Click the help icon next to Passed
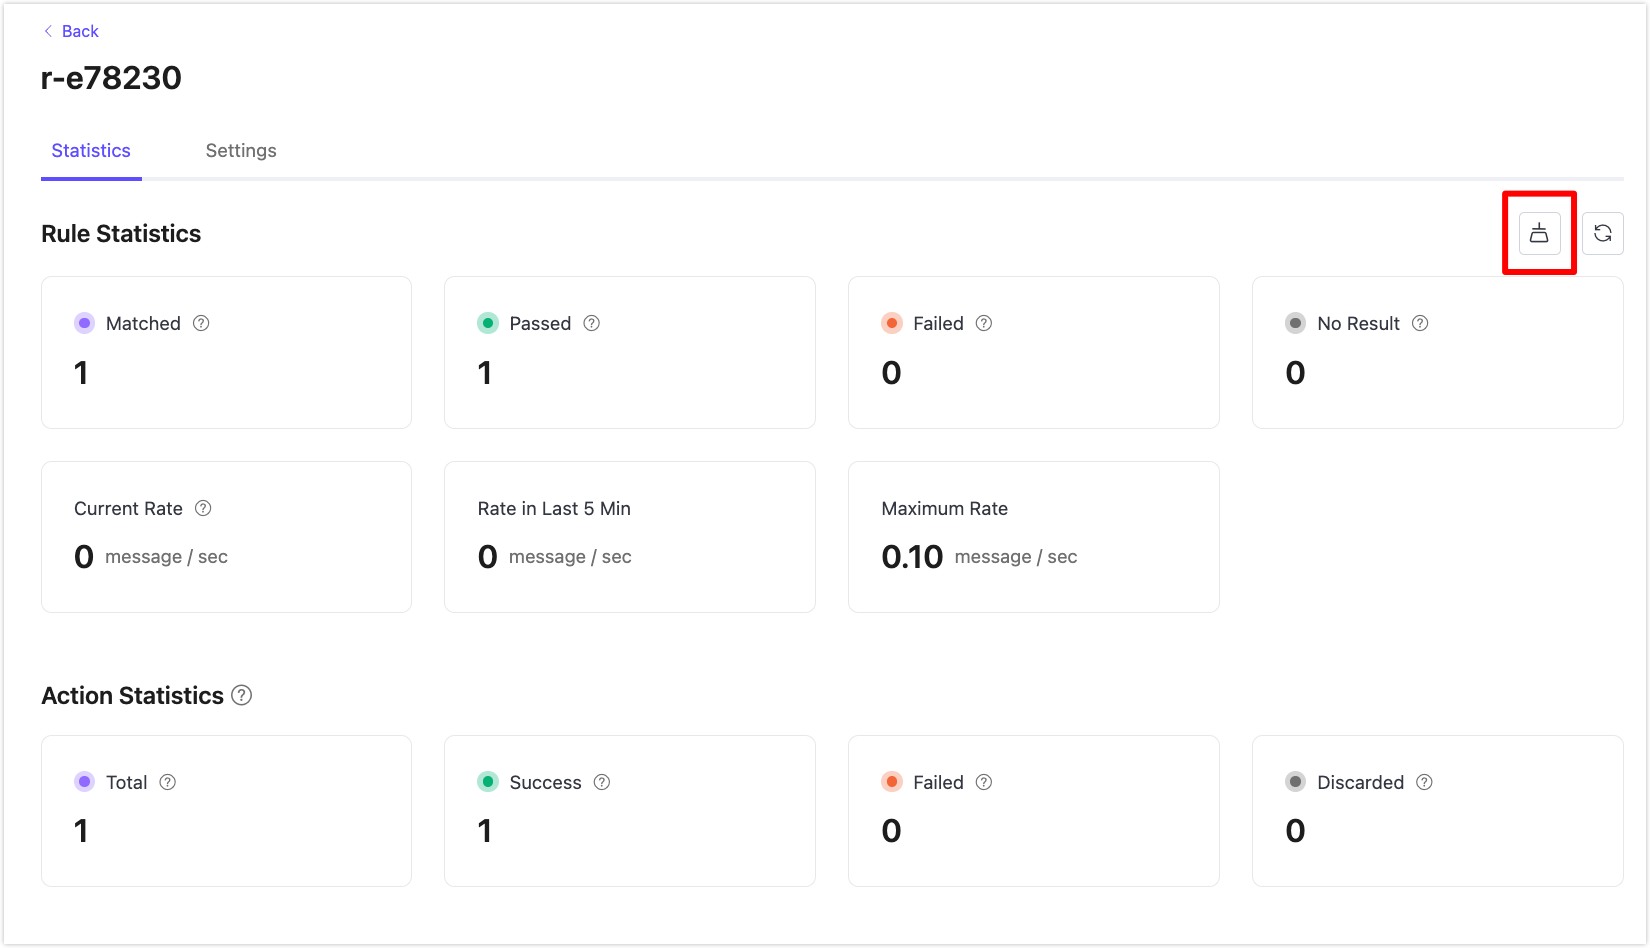 (x=591, y=323)
